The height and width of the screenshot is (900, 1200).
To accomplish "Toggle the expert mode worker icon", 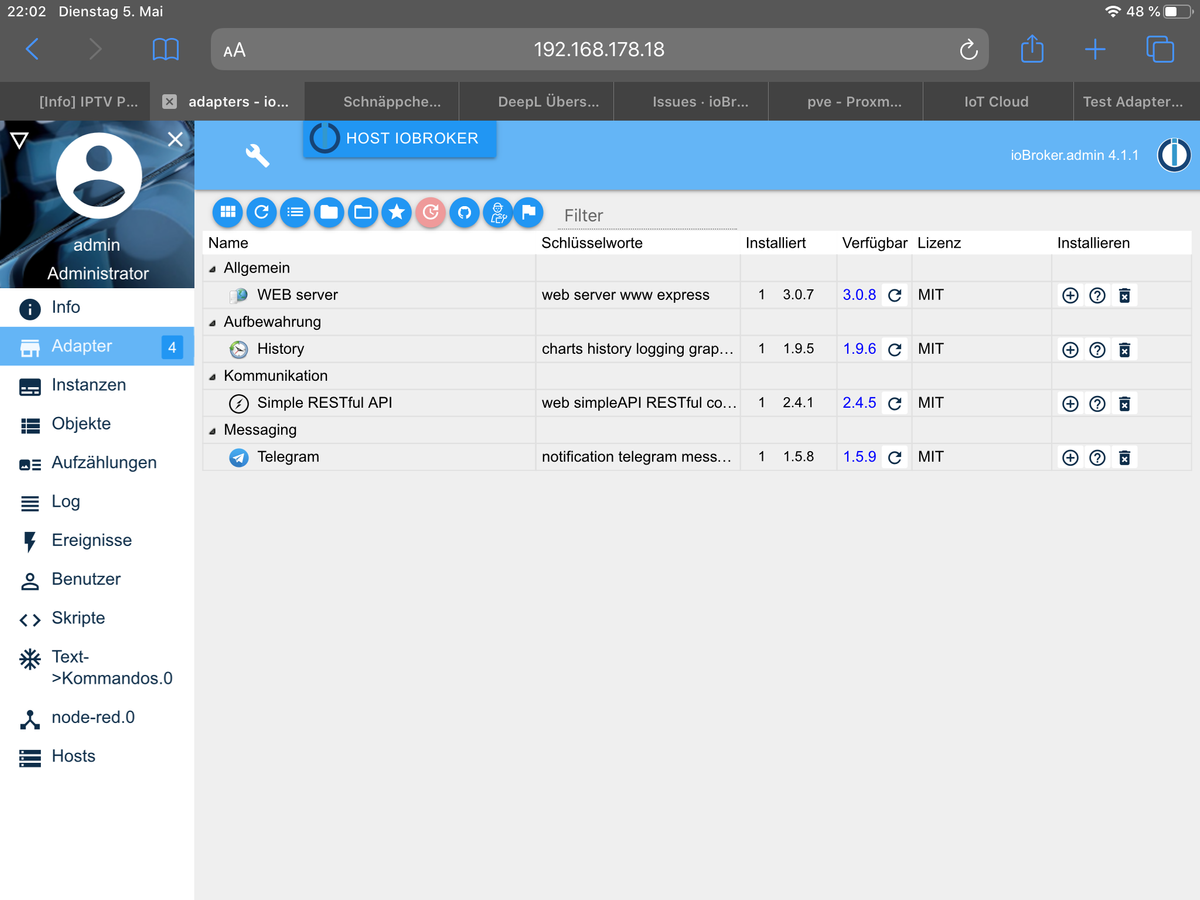I will (498, 212).
